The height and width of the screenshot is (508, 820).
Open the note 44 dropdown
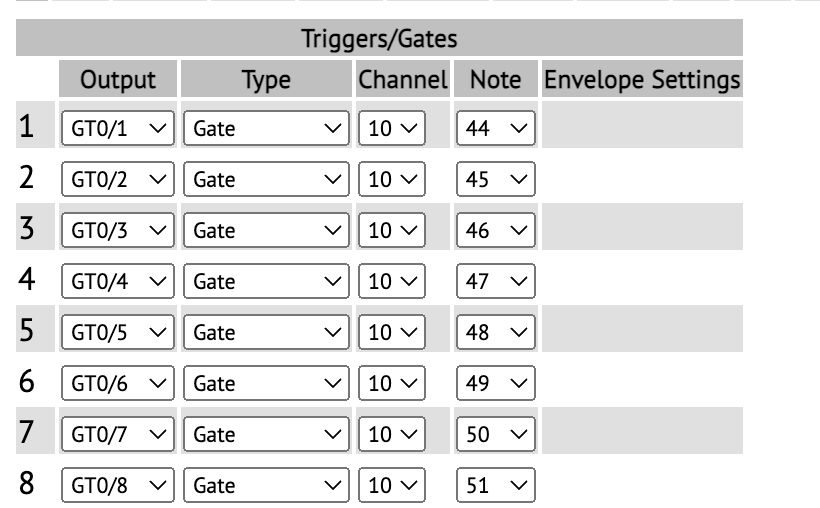click(496, 129)
